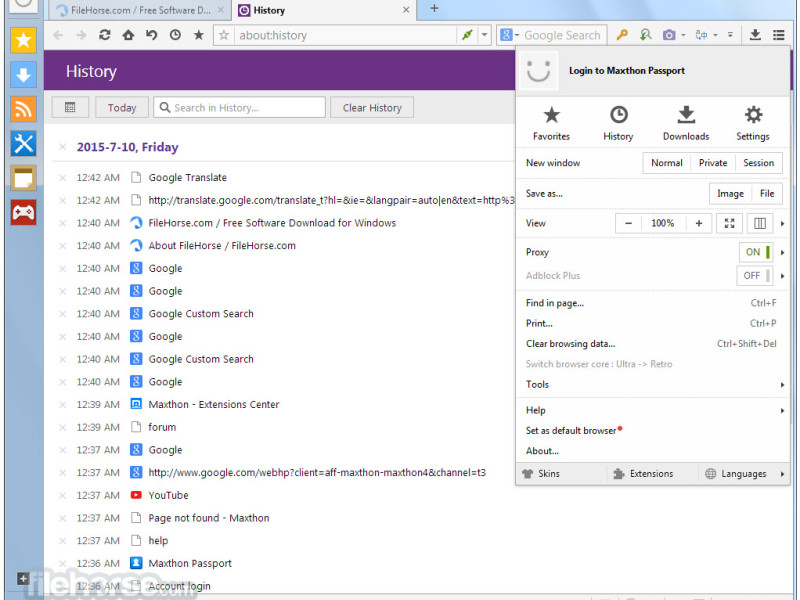
Task: Toggle the Proxy ON switch
Action: point(756,252)
